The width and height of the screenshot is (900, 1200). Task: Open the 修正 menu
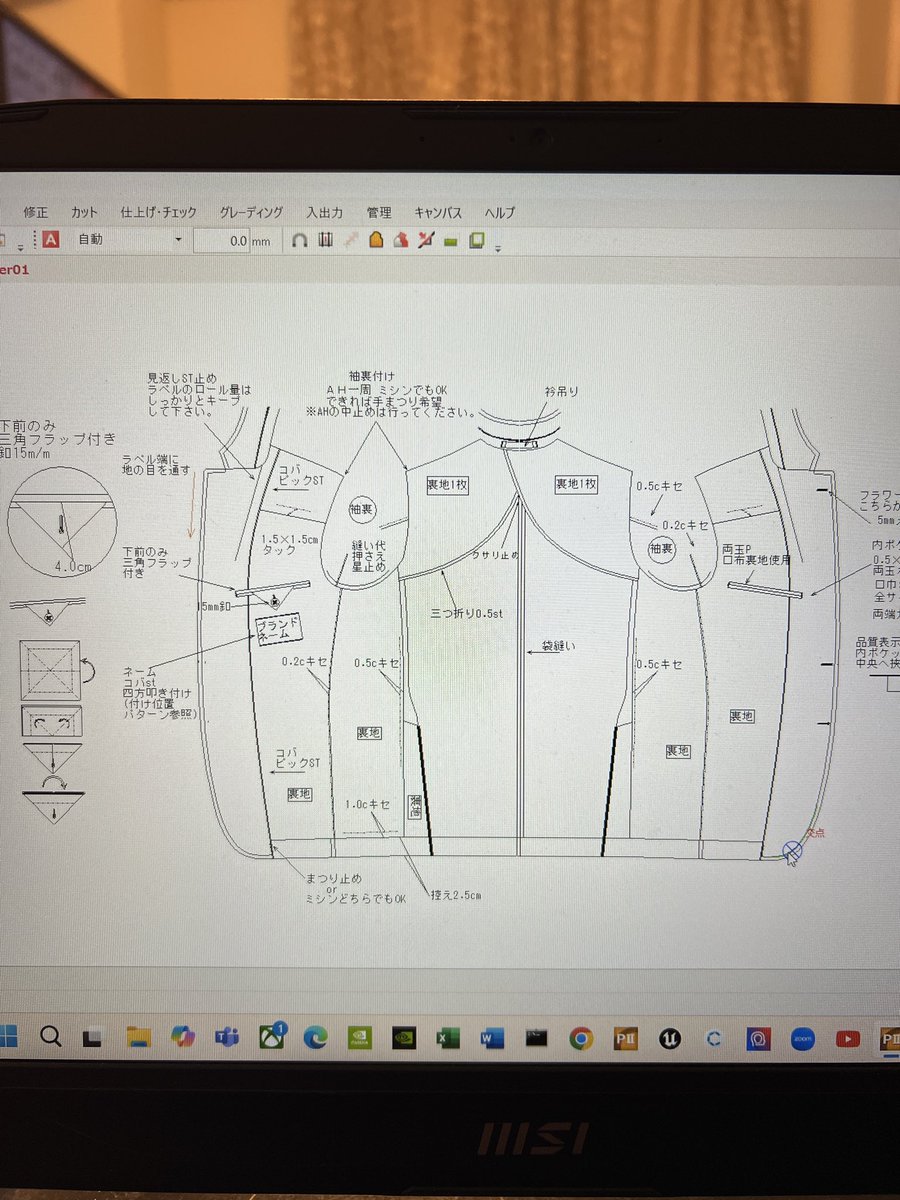tap(36, 213)
